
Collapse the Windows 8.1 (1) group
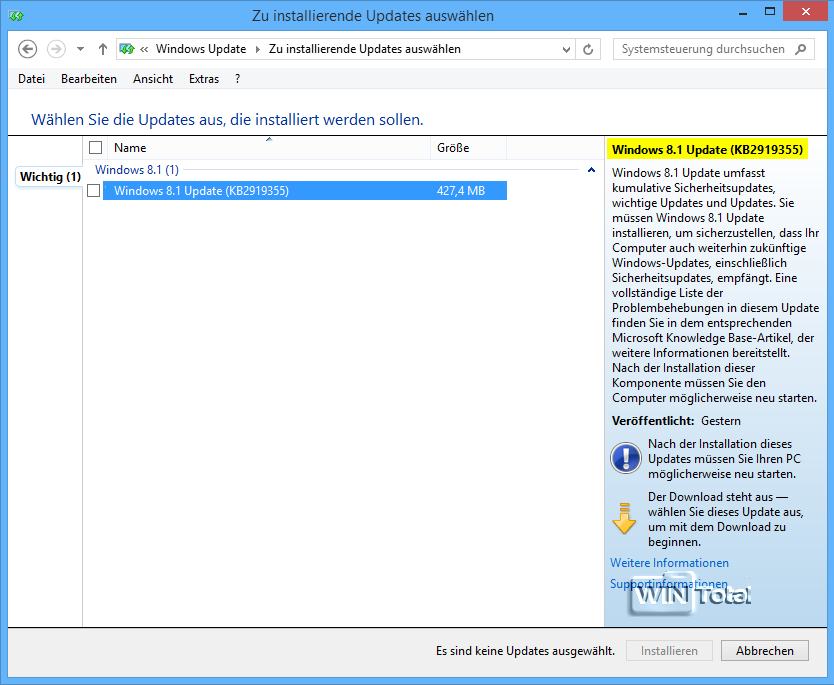[591, 170]
